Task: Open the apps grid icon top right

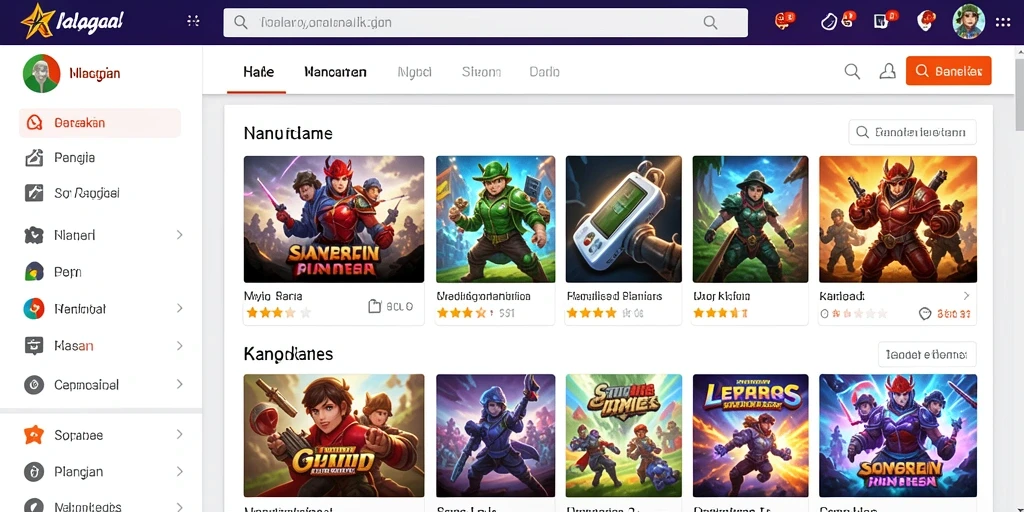Action: 1002,22
